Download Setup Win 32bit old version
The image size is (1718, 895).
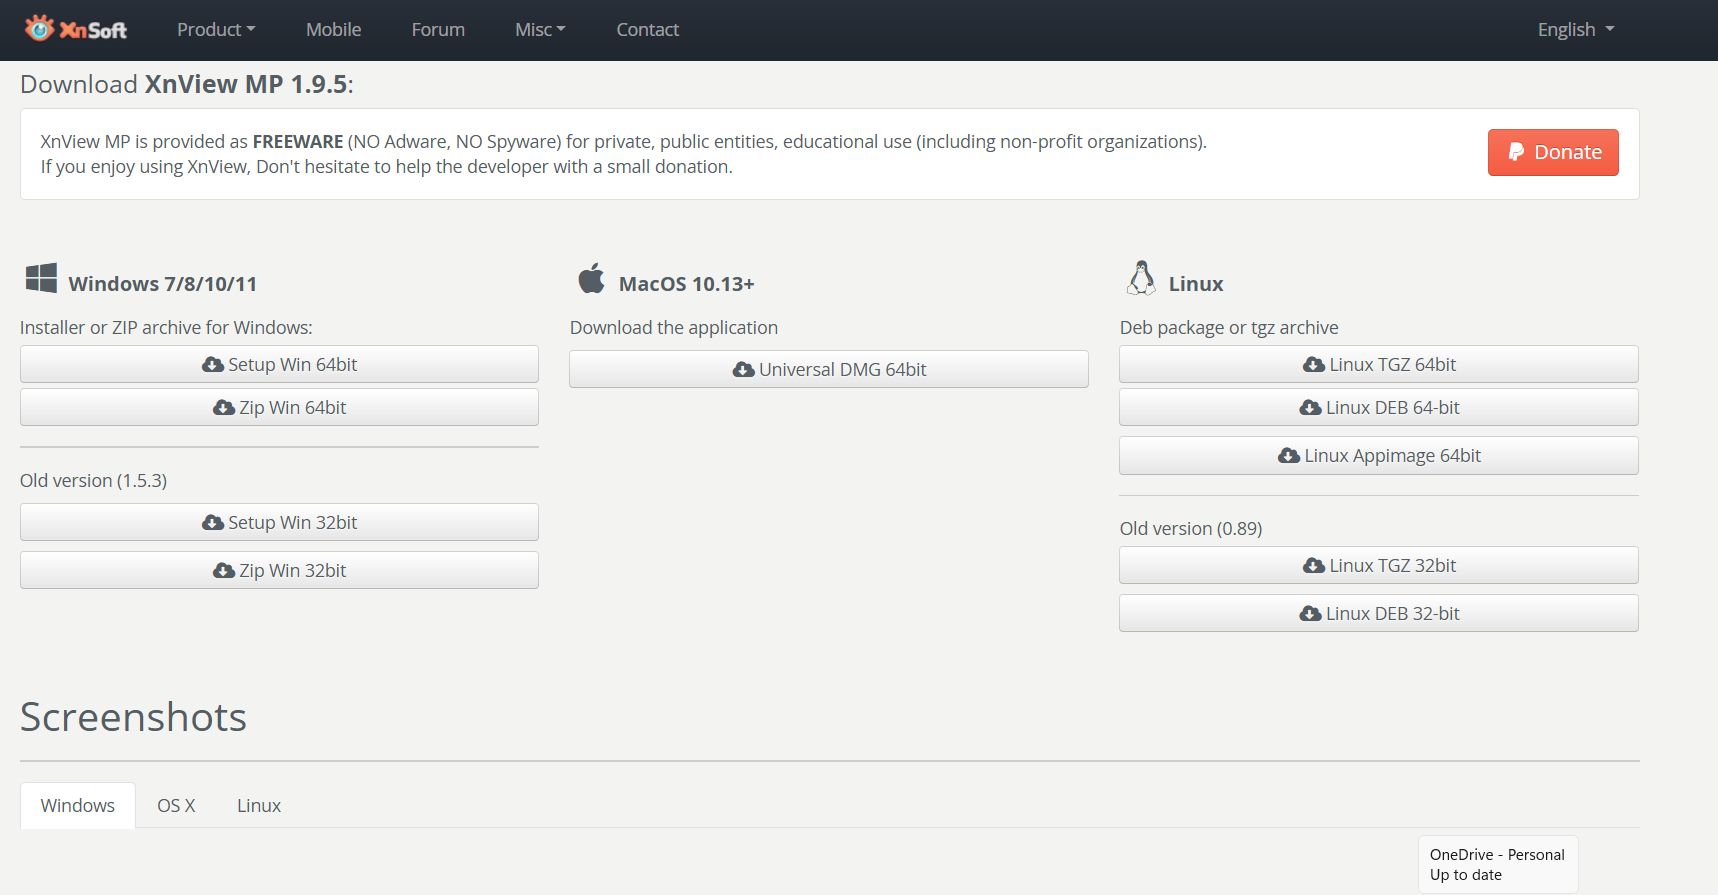click(279, 523)
